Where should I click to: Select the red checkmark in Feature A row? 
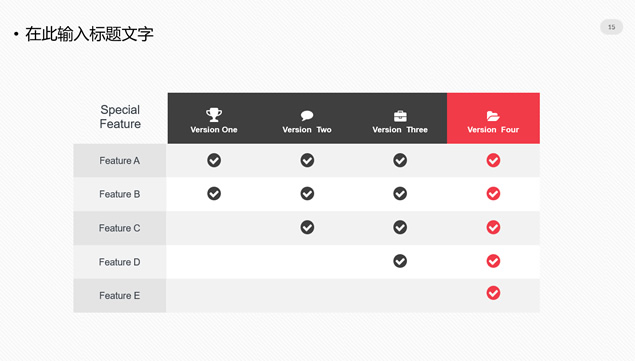tap(493, 160)
